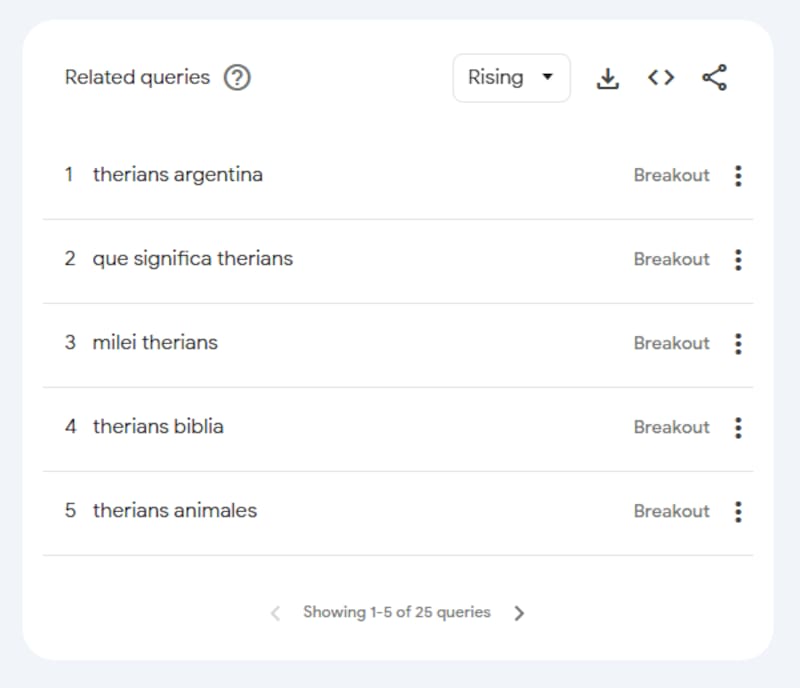This screenshot has width=800, height=688.
Task: Click Breakout label for therians argentina
Action: [x=671, y=175]
